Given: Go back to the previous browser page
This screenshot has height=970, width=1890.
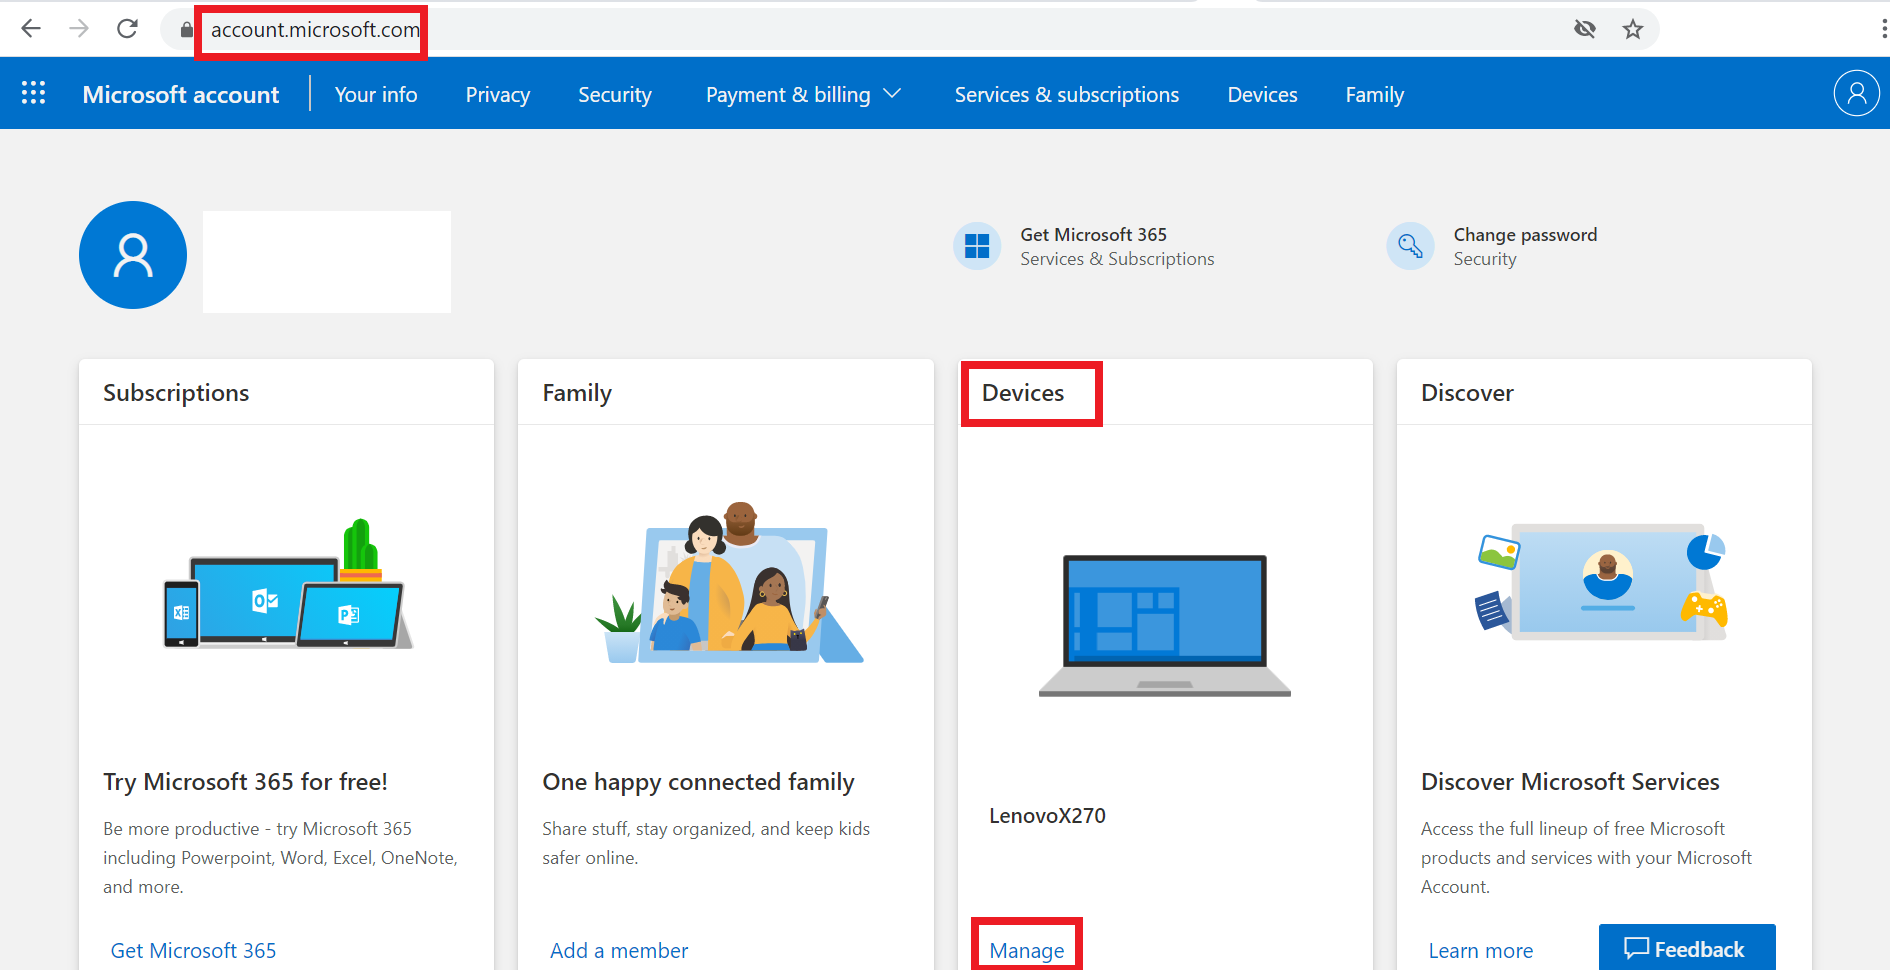Looking at the screenshot, I should [31, 29].
